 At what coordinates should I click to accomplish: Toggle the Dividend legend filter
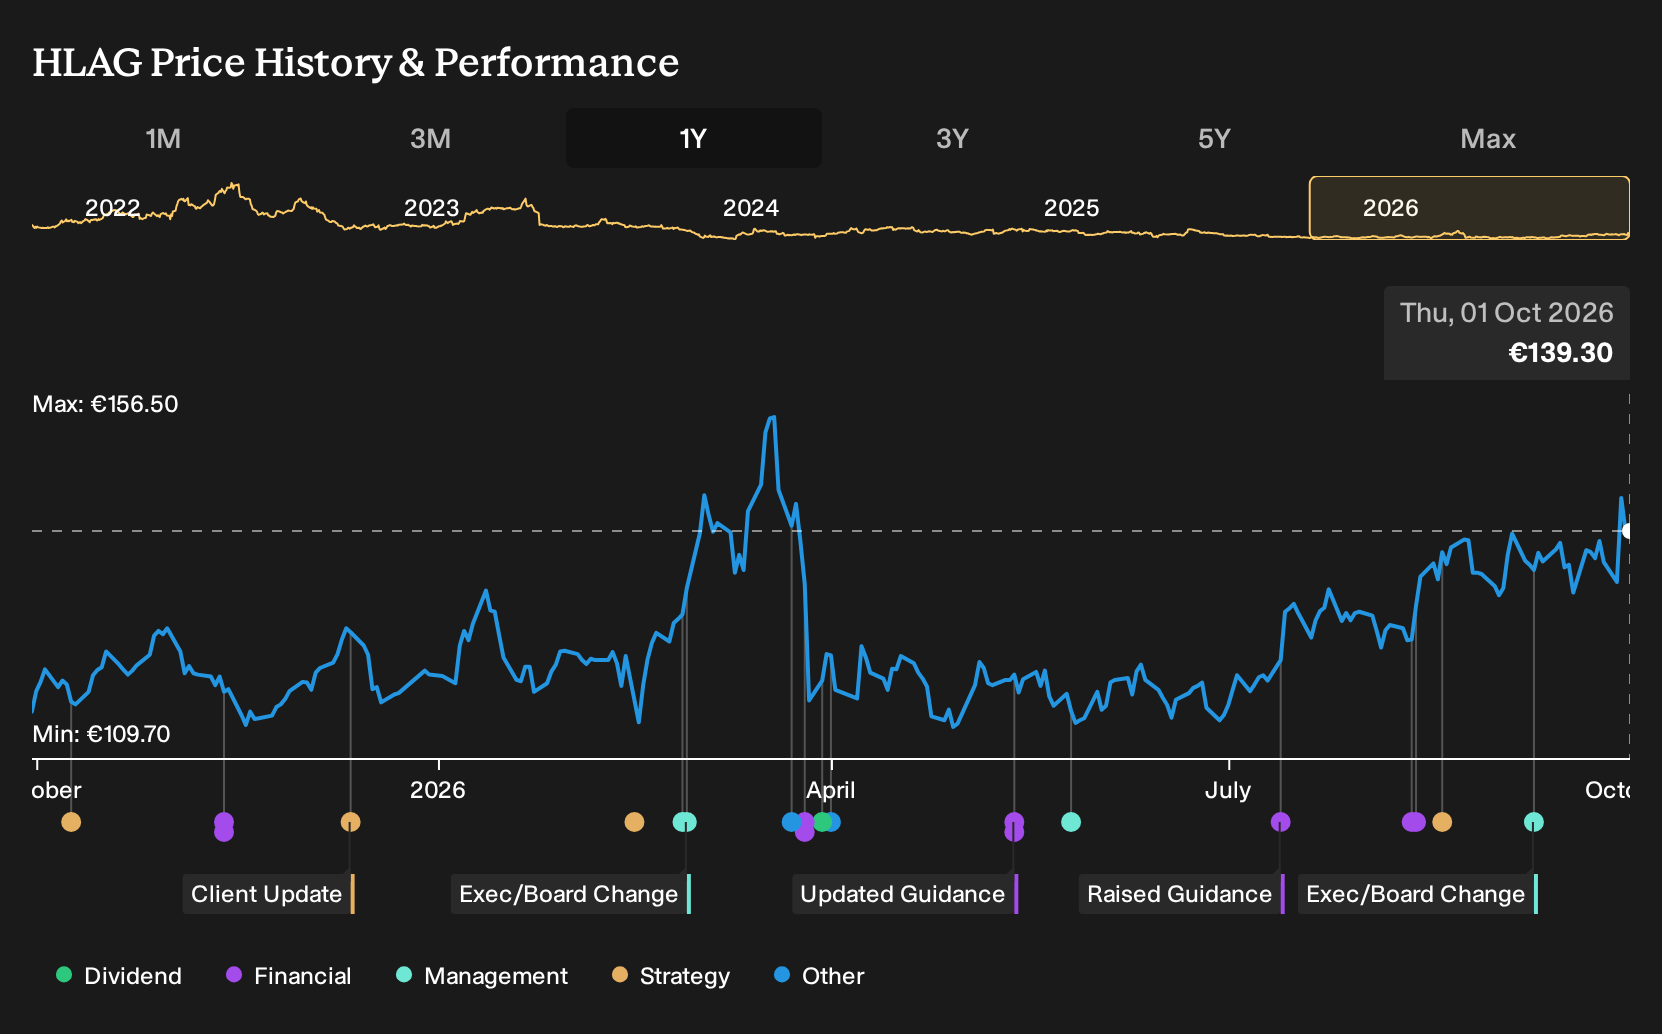pyautogui.click(x=119, y=976)
